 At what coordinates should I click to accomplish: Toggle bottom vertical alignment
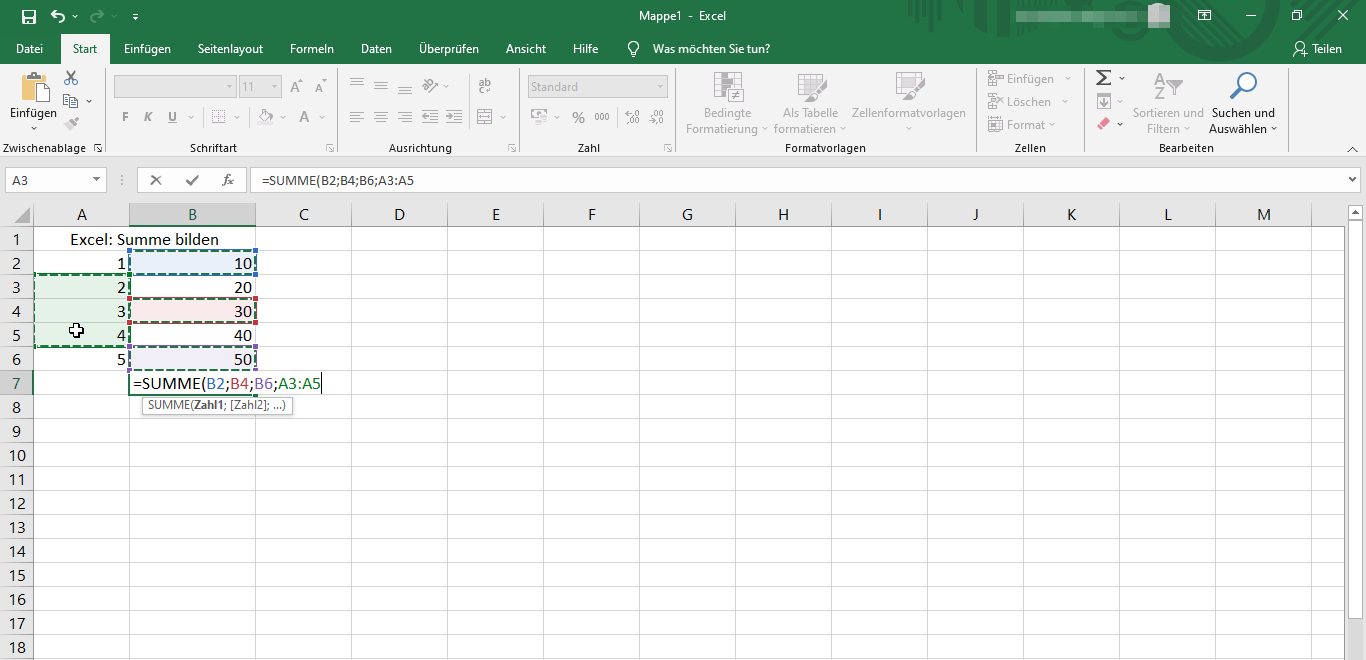click(405, 87)
